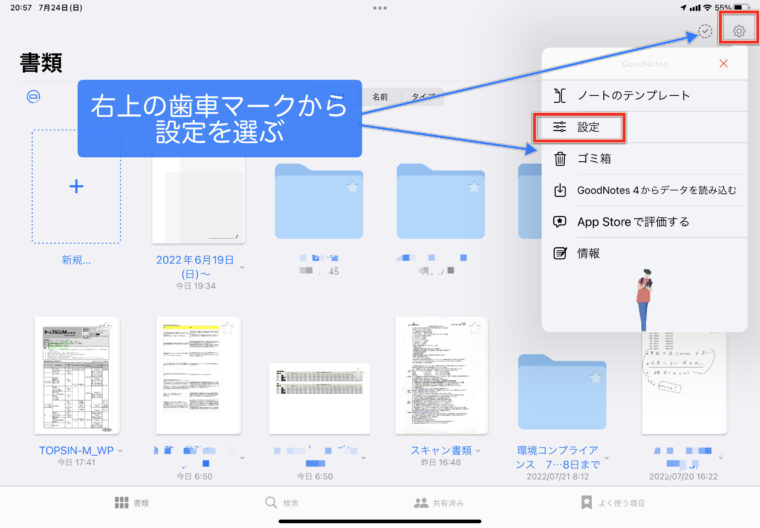Click the trash can icon
Image resolution: width=760 pixels, height=528 pixels.
pyautogui.click(x=560, y=159)
